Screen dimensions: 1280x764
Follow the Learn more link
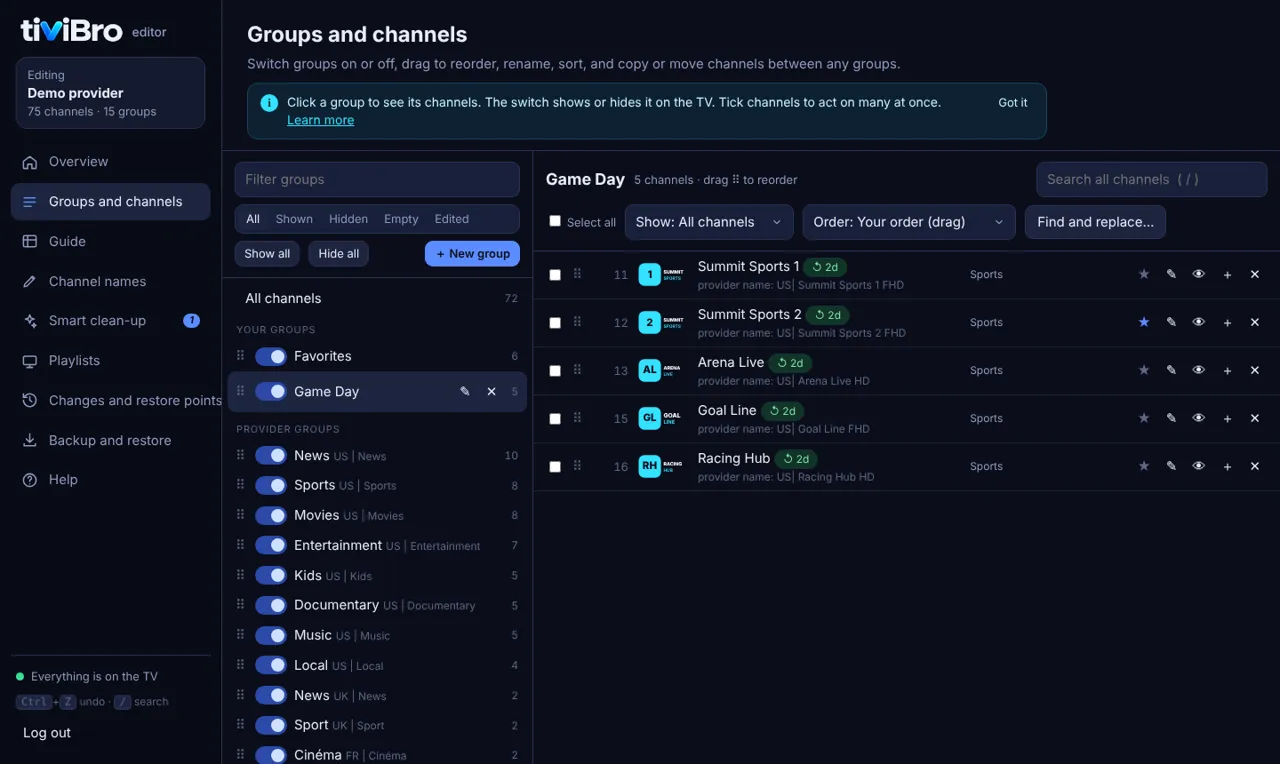[x=320, y=120]
